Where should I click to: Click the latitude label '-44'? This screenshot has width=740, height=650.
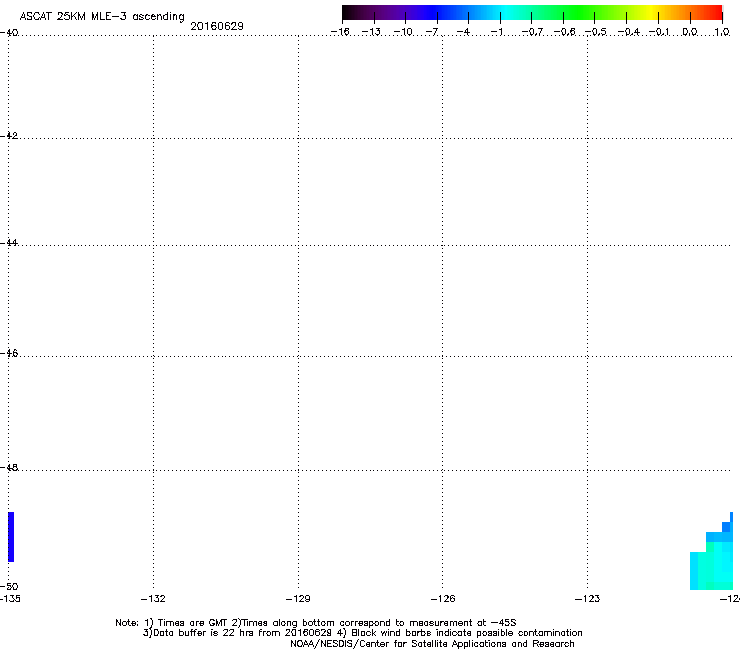[9, 243]
